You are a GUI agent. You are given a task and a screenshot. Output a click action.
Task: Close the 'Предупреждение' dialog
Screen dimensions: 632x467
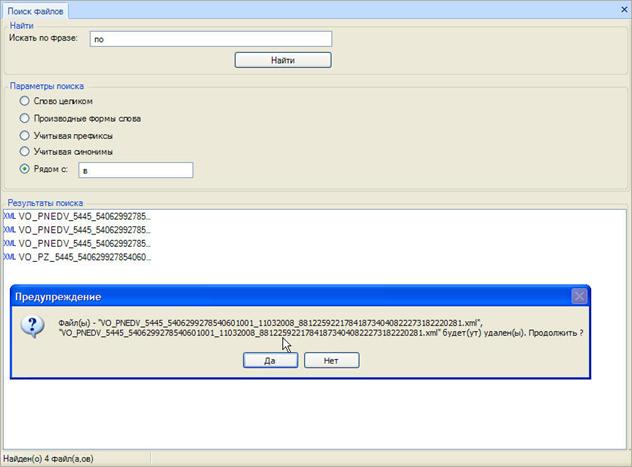pyautogui.click(x=579, y=297)
